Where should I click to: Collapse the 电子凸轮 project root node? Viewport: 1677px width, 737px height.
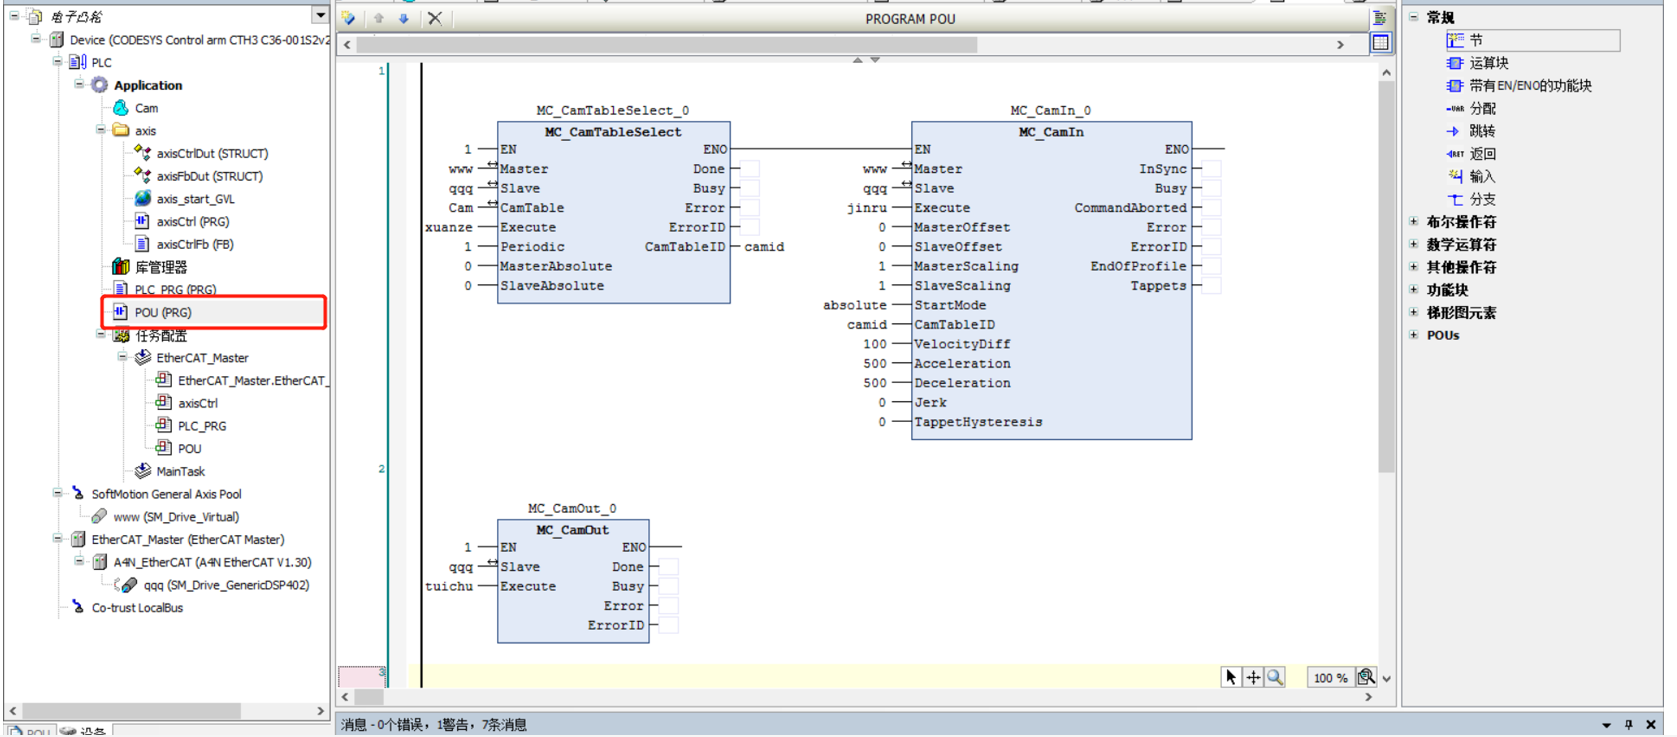pos(14,16)
